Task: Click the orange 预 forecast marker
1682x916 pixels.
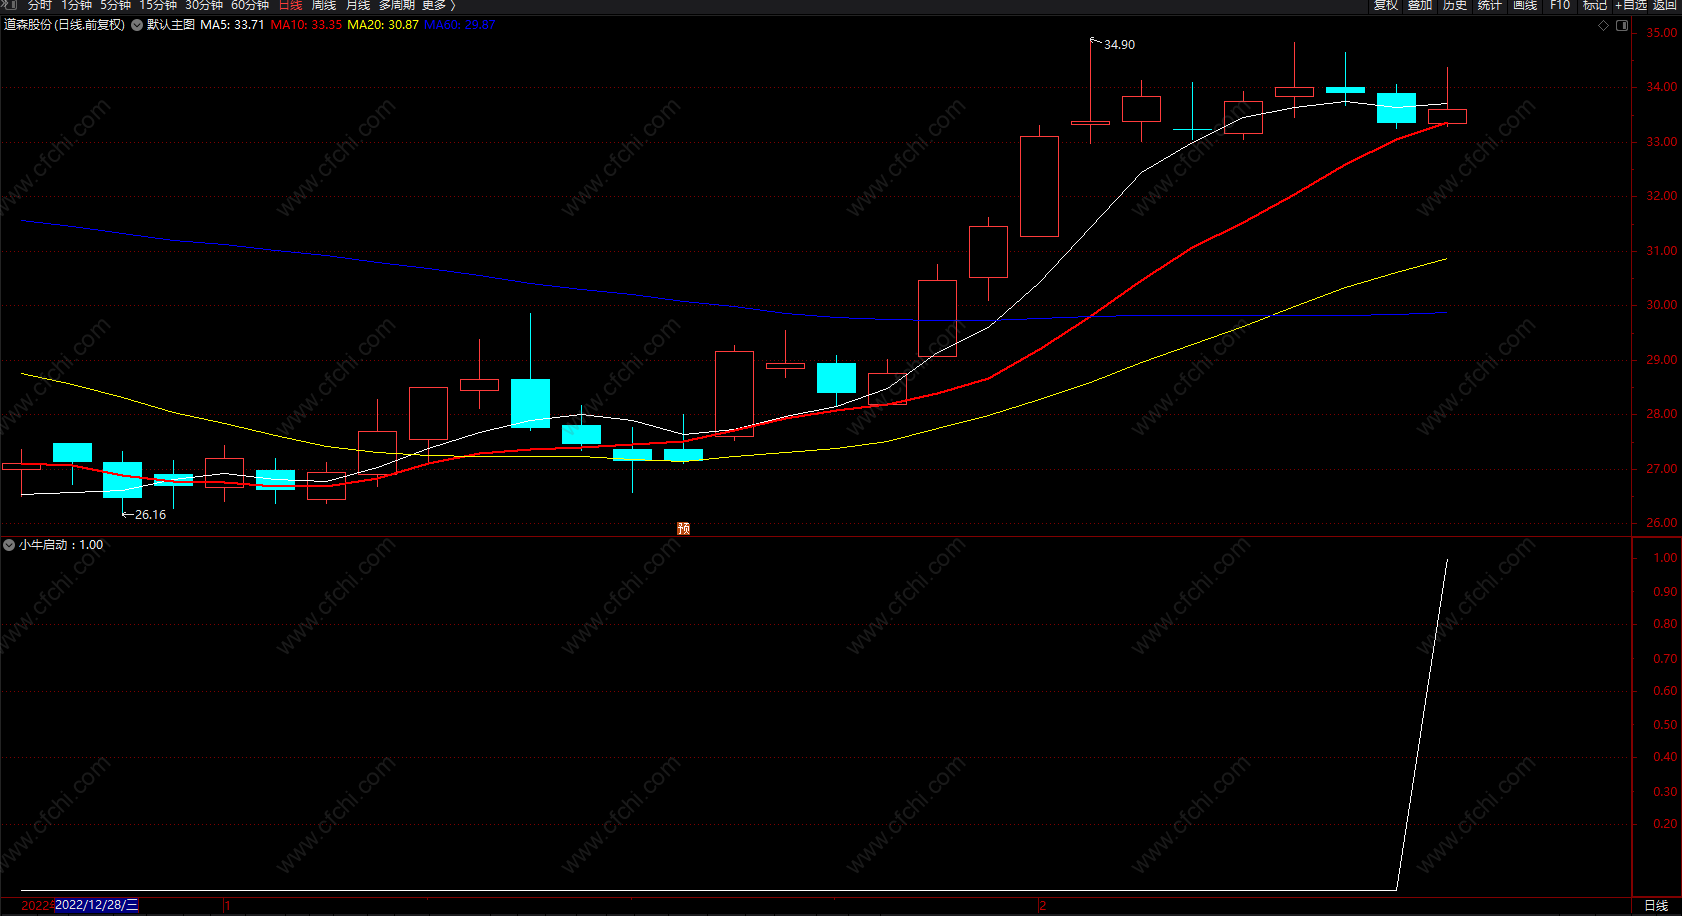Action: (684, 528)
